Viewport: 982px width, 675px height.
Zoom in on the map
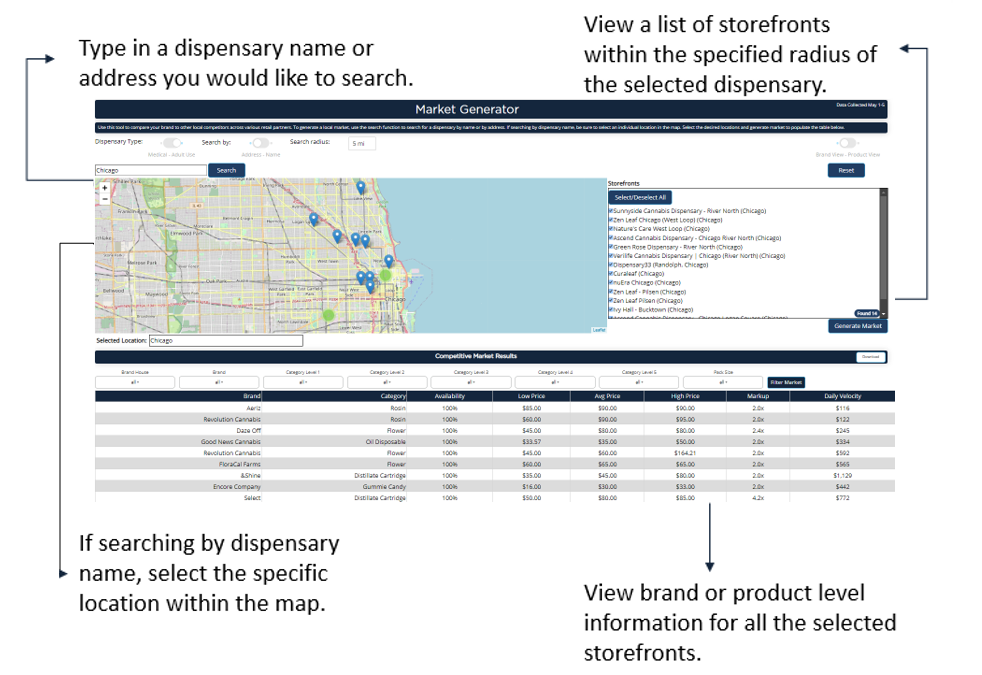tap(105, 187)
